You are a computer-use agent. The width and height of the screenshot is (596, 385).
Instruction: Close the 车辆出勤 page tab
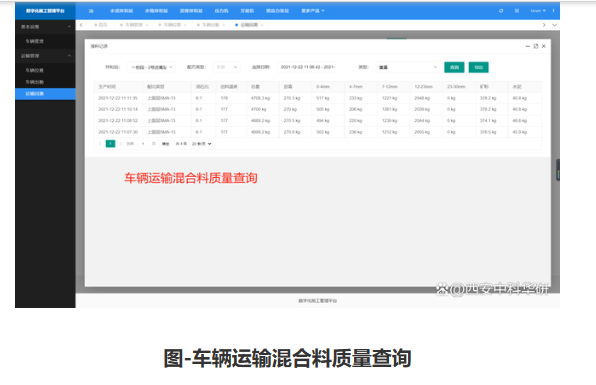point(224,25)
